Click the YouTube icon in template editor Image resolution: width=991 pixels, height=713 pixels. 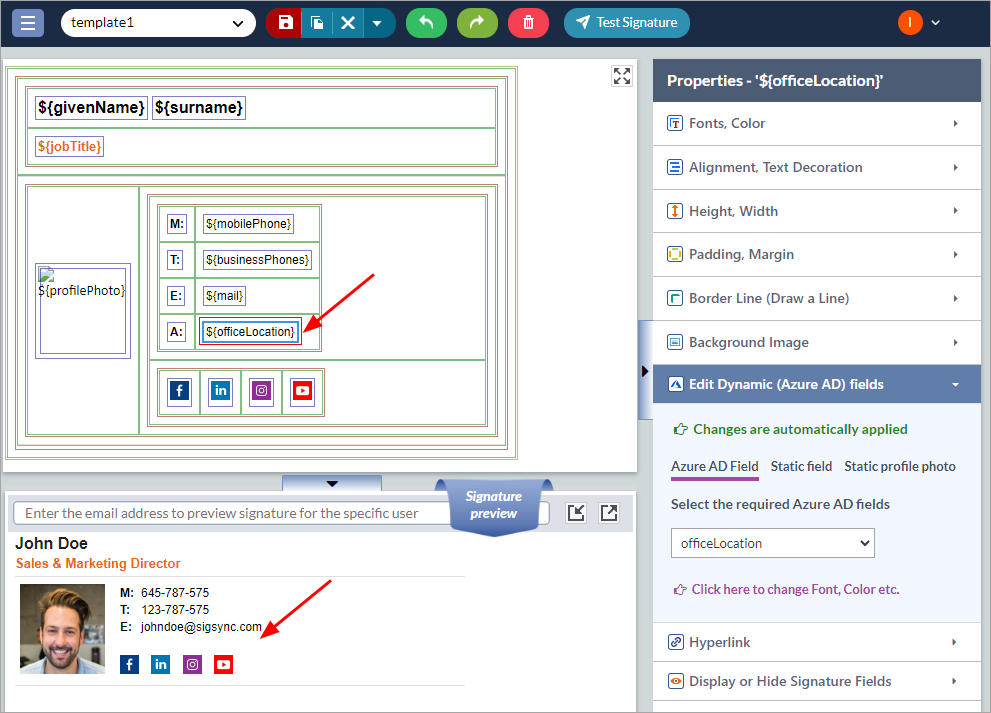tap(302, 391)
